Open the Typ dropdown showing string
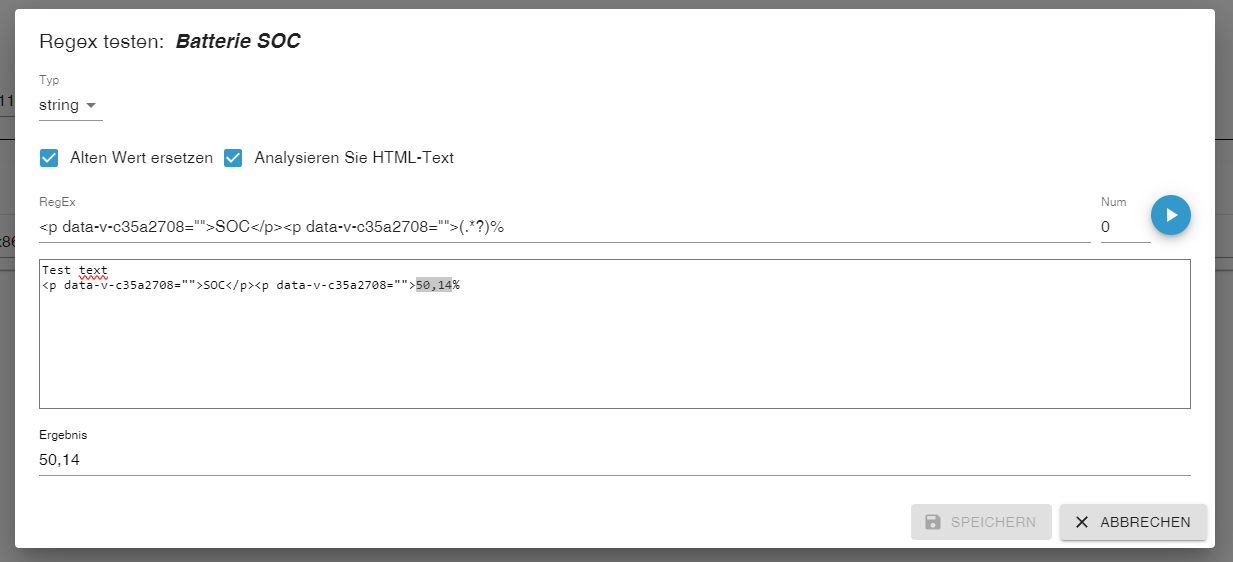Image resolution: width=1233 pixels, height=562 pixels. [x=71, y=105]
